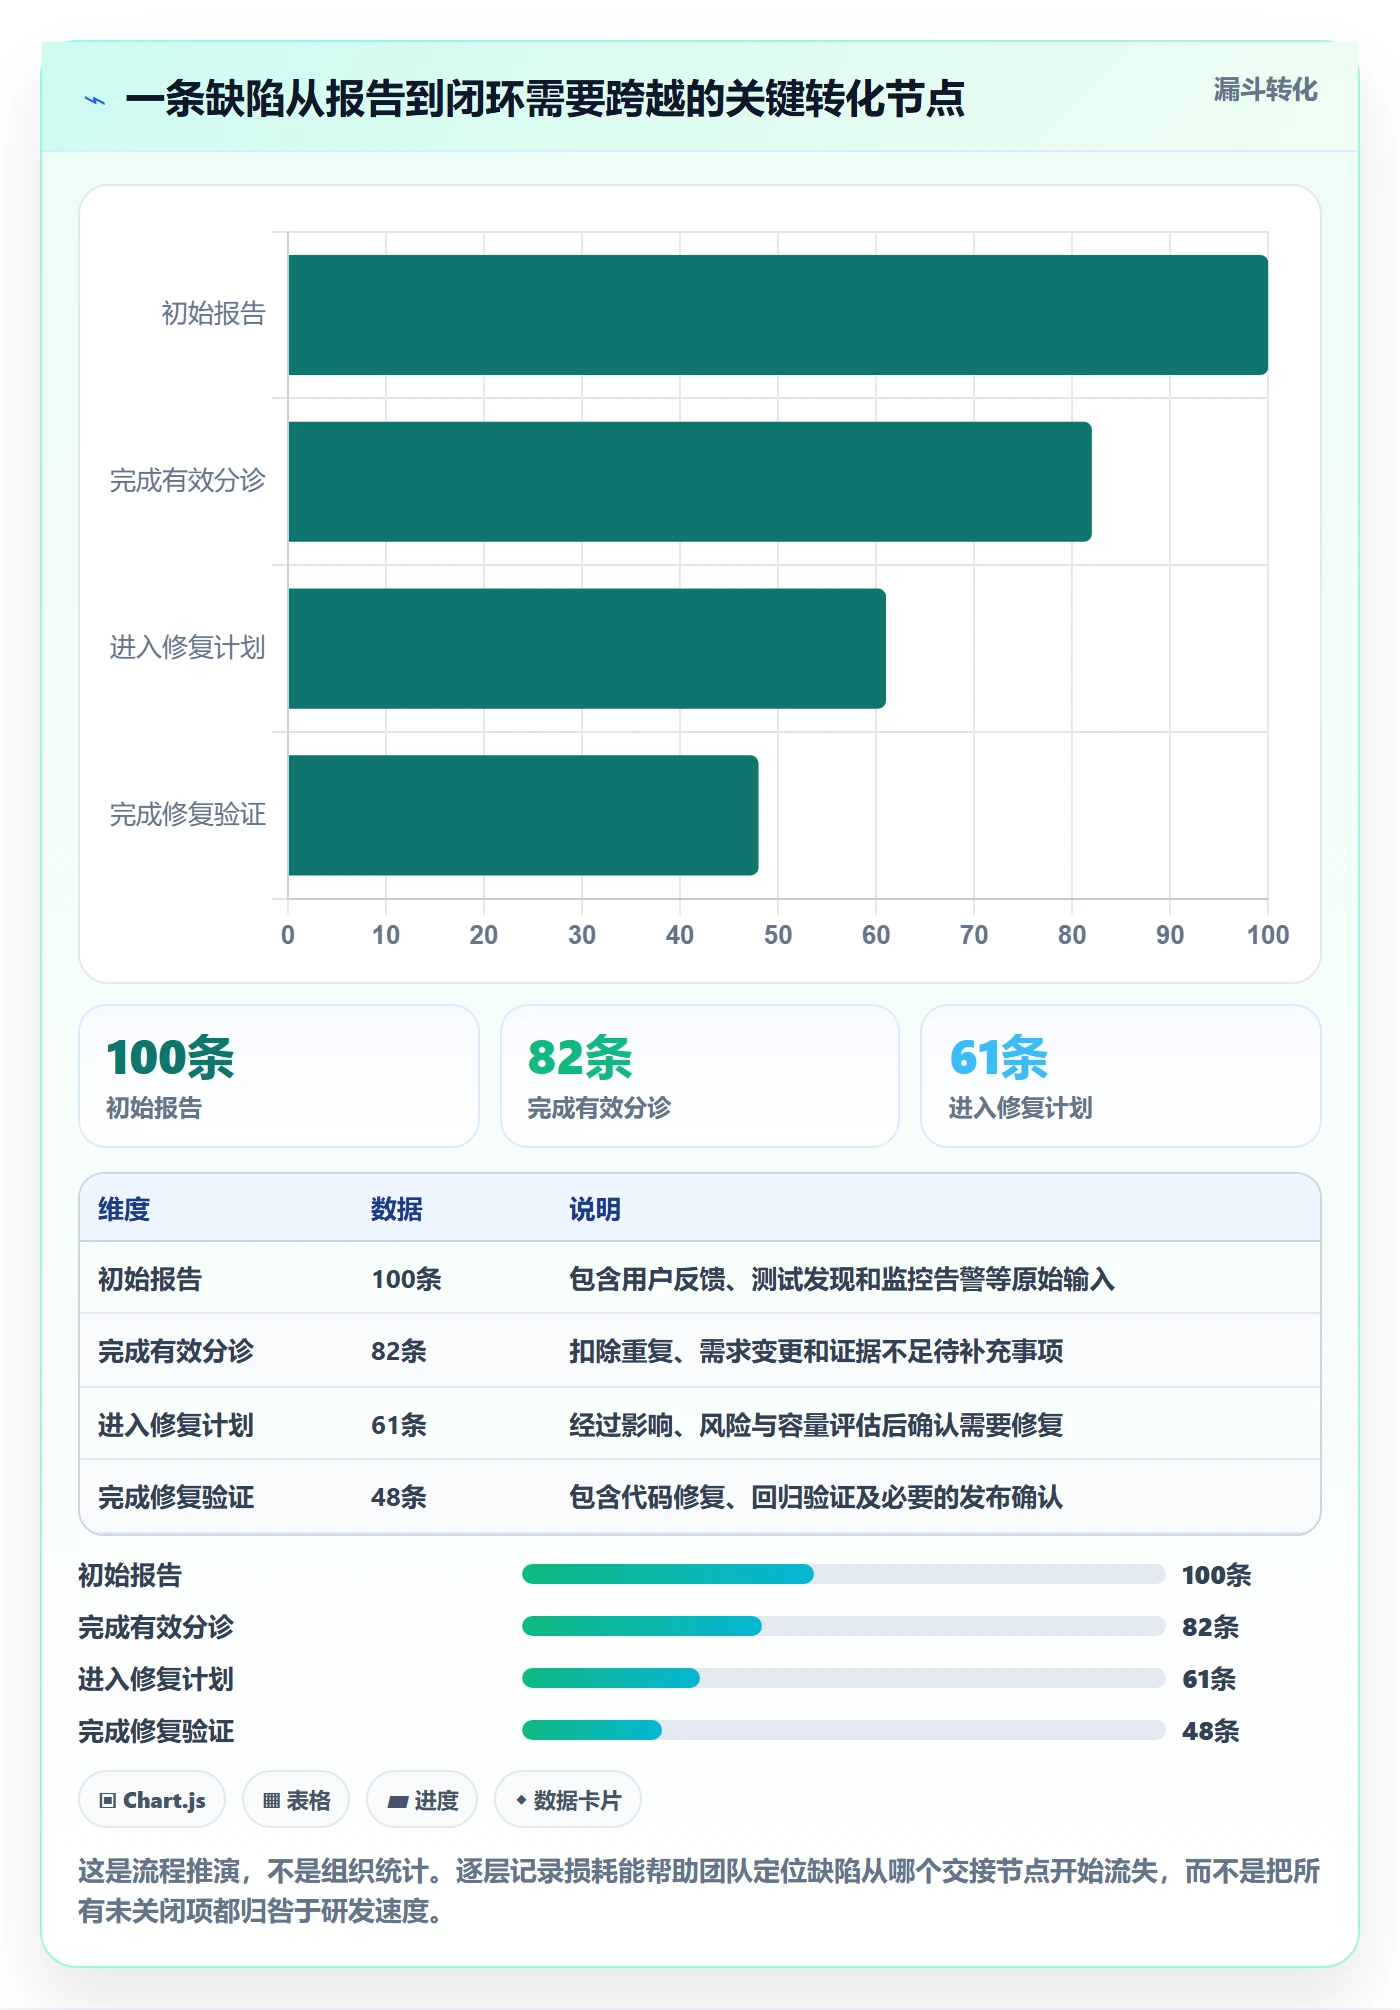Open the 82条 完成有效分诊 stat card
Image resolution: width=1400 pixels, height=2010 pixels.
[700, 1076]
